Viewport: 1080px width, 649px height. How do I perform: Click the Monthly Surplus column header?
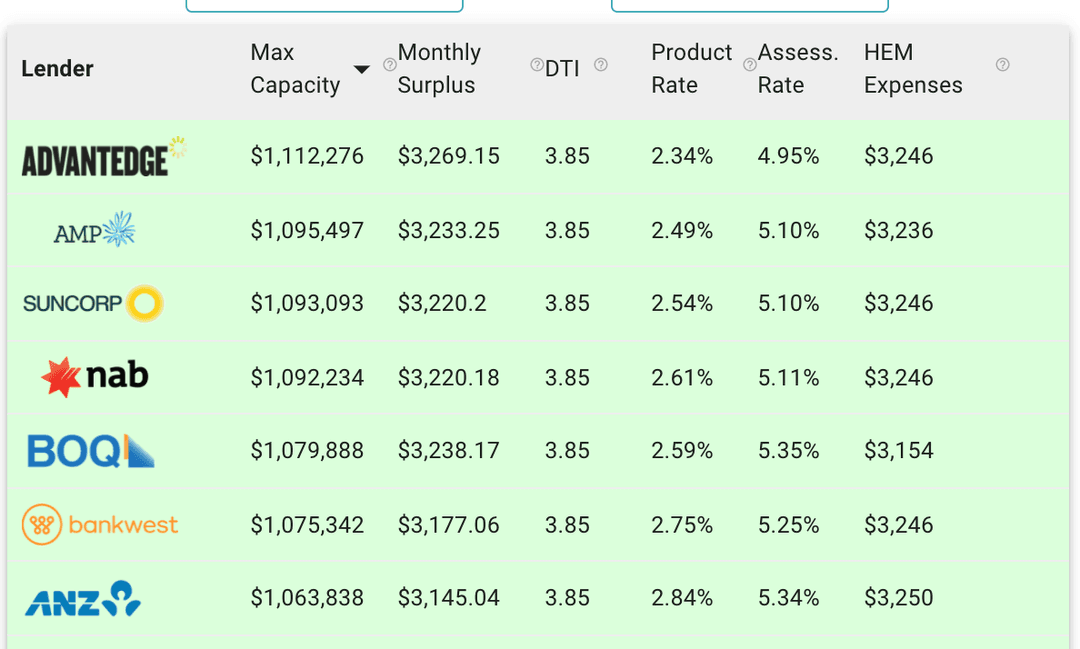coord(439,68)
